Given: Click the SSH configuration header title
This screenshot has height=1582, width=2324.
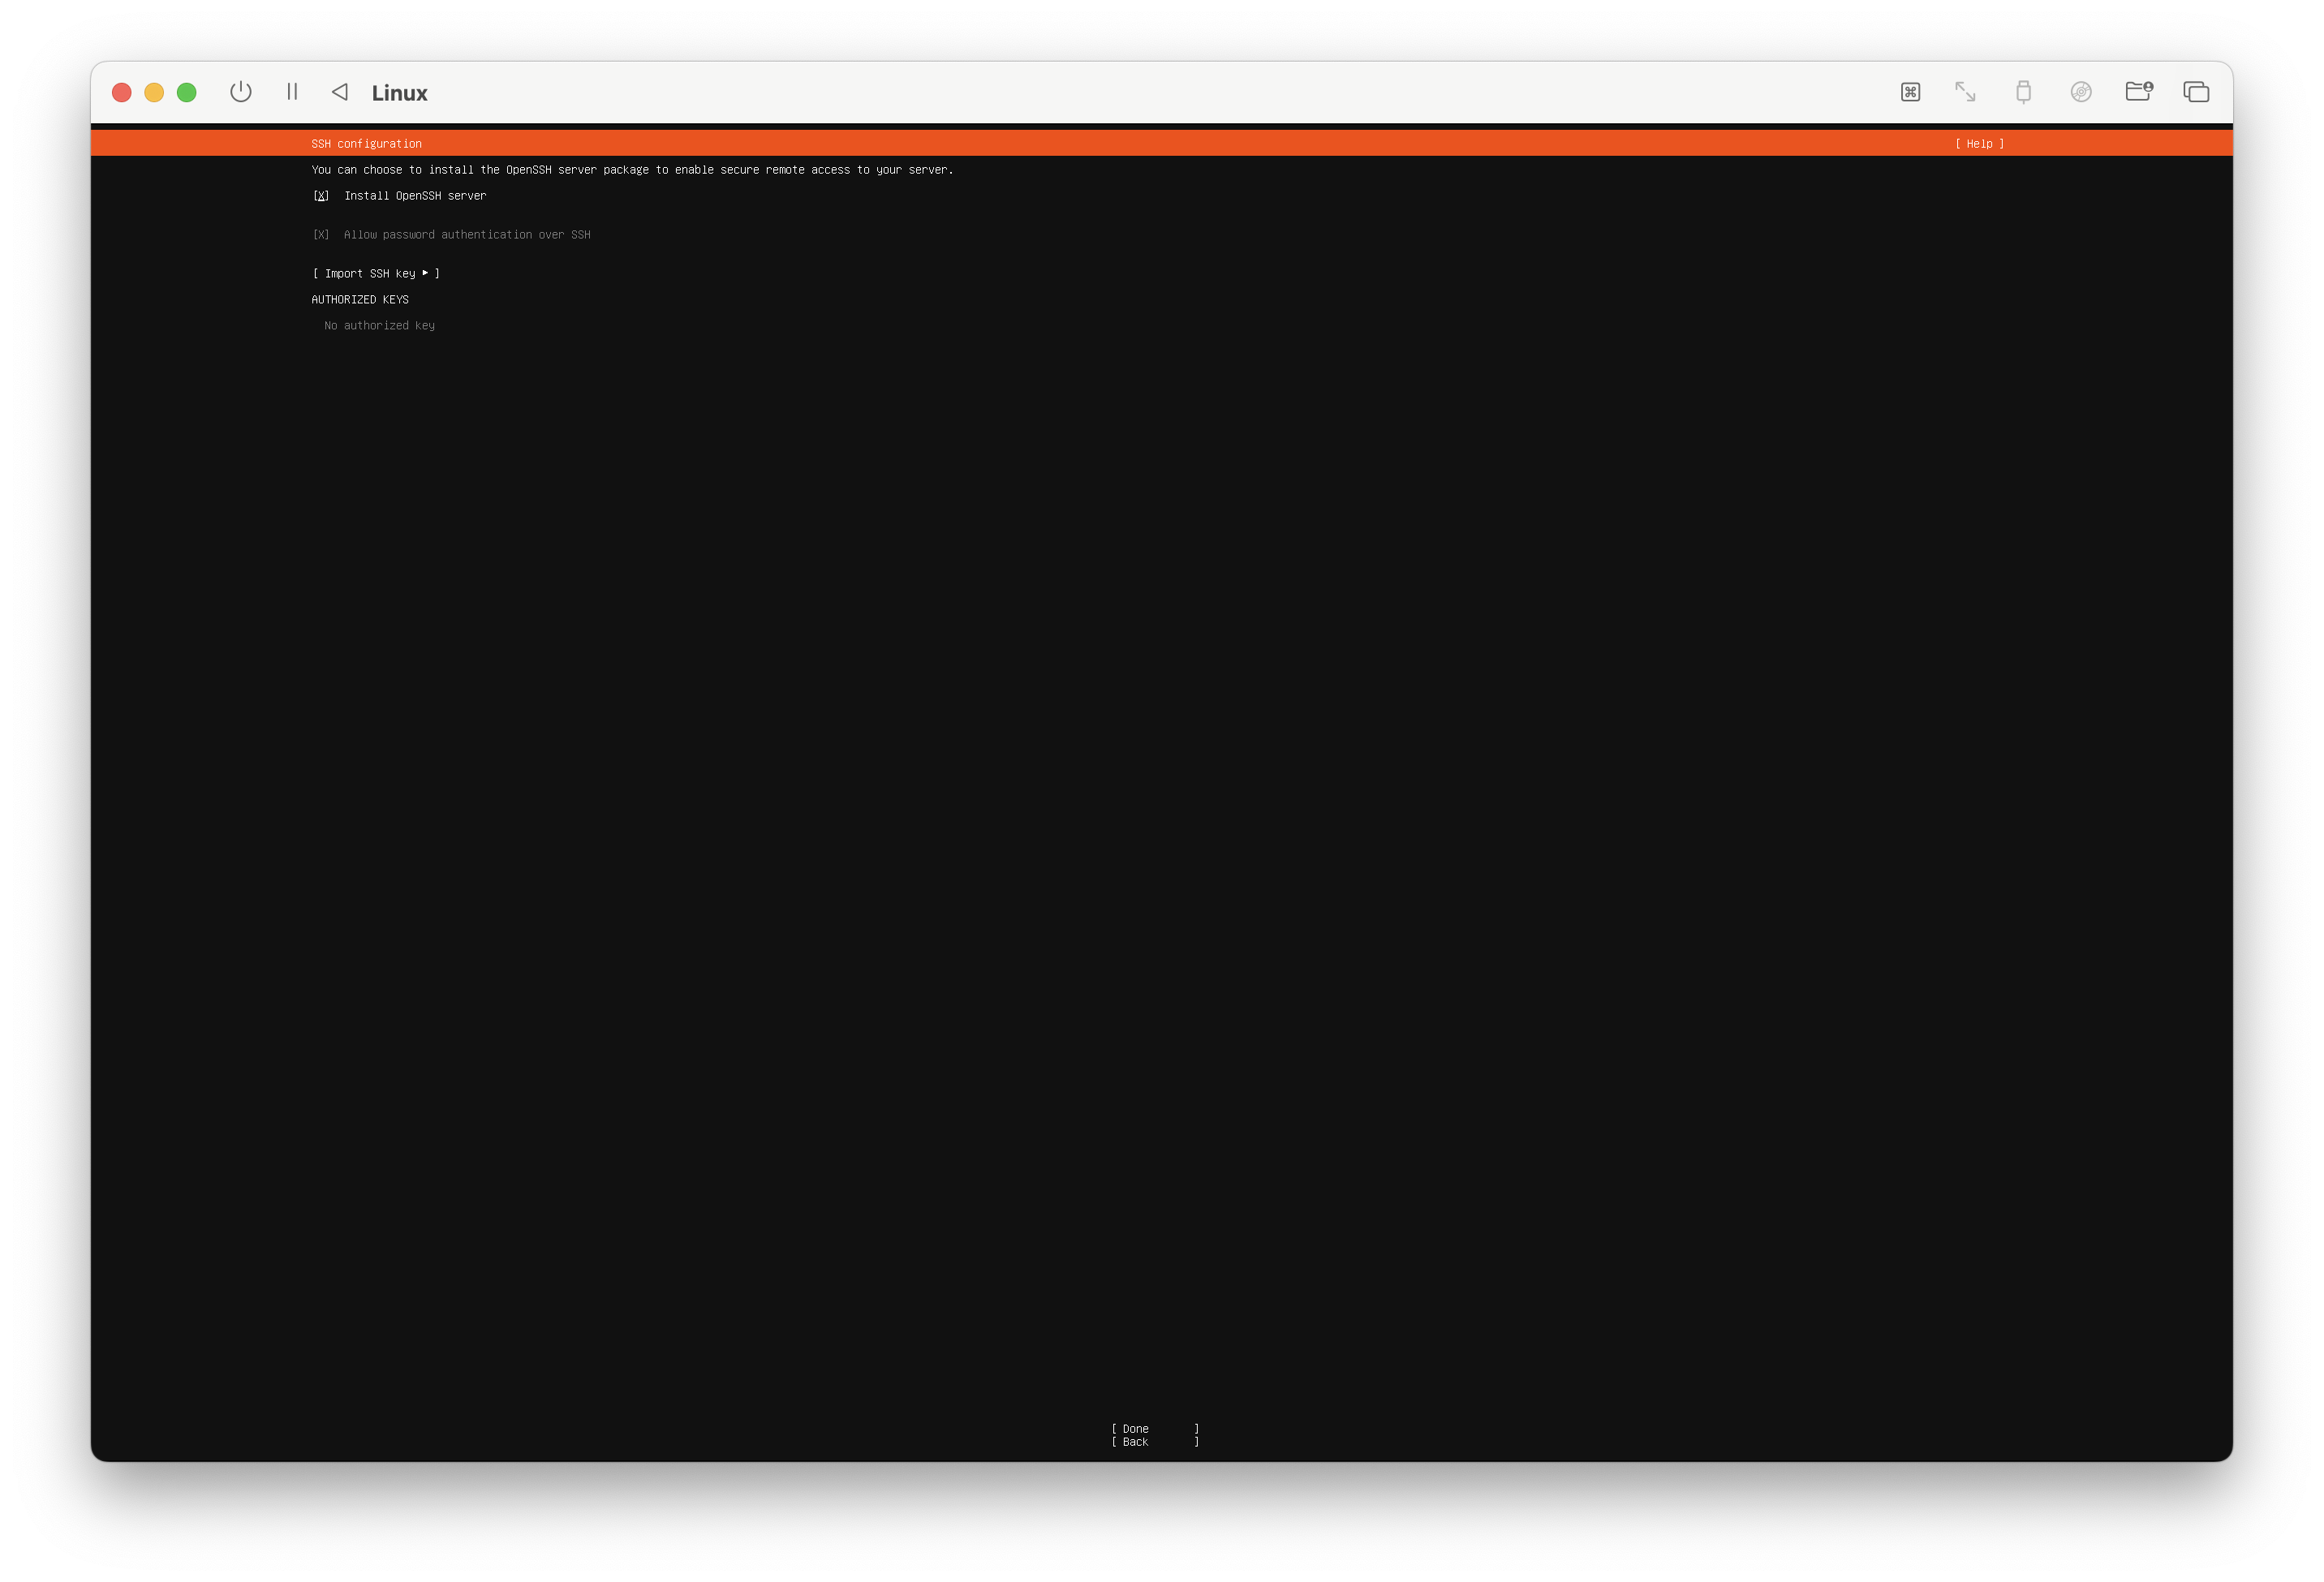Looking at the screenshot, I should (x=366, y=144).
